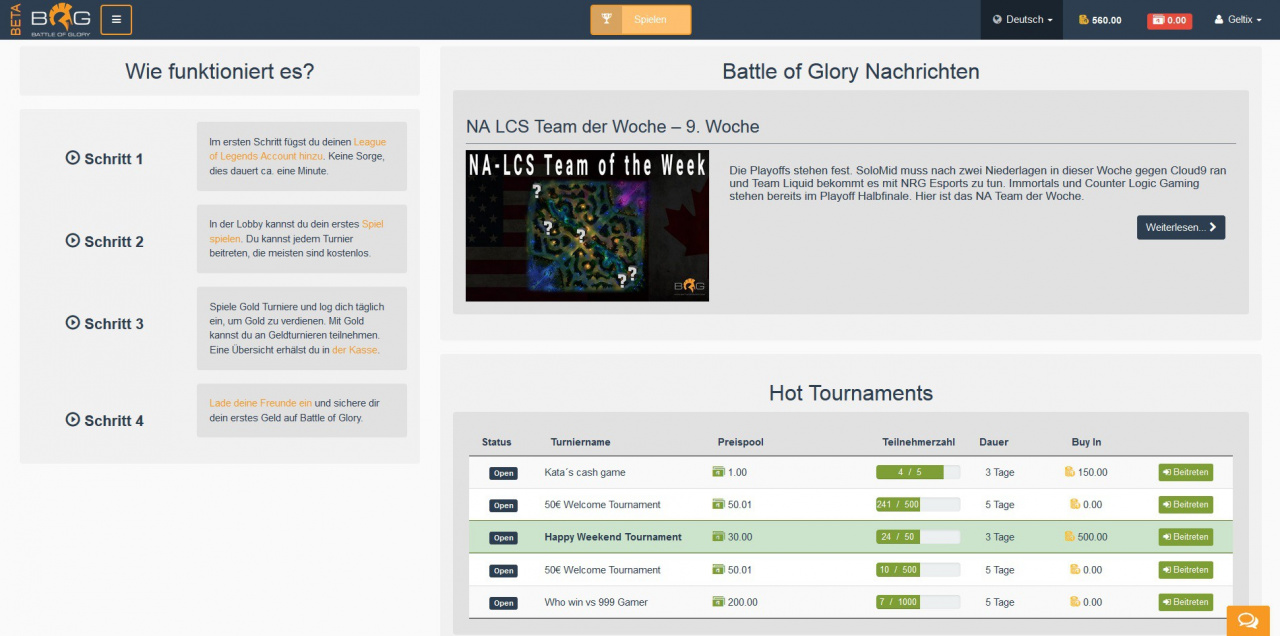Click the Schritt 1 step heading
Viewport: 1280px width, 636px height.
[104, 158]
